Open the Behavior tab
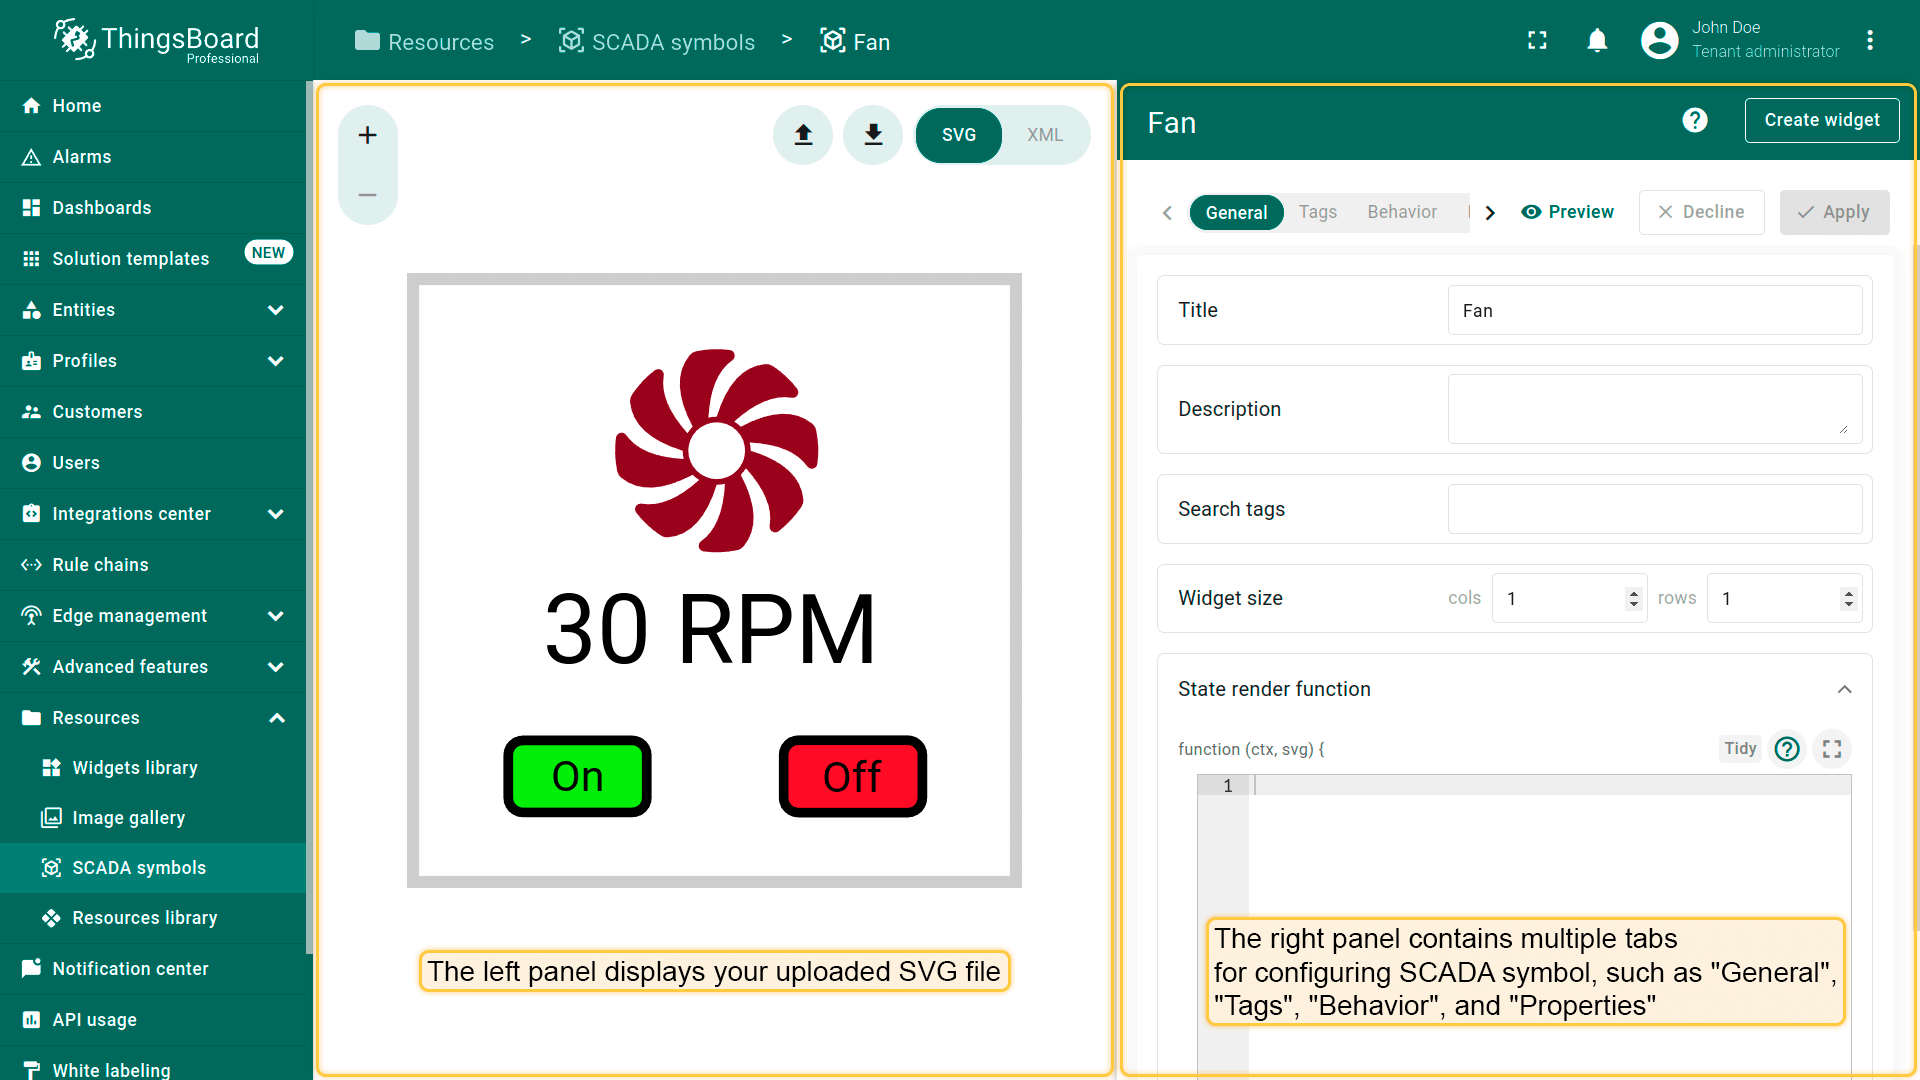The height and width of the screenshot is (1080, 1920). click(x=1401, y=212)
